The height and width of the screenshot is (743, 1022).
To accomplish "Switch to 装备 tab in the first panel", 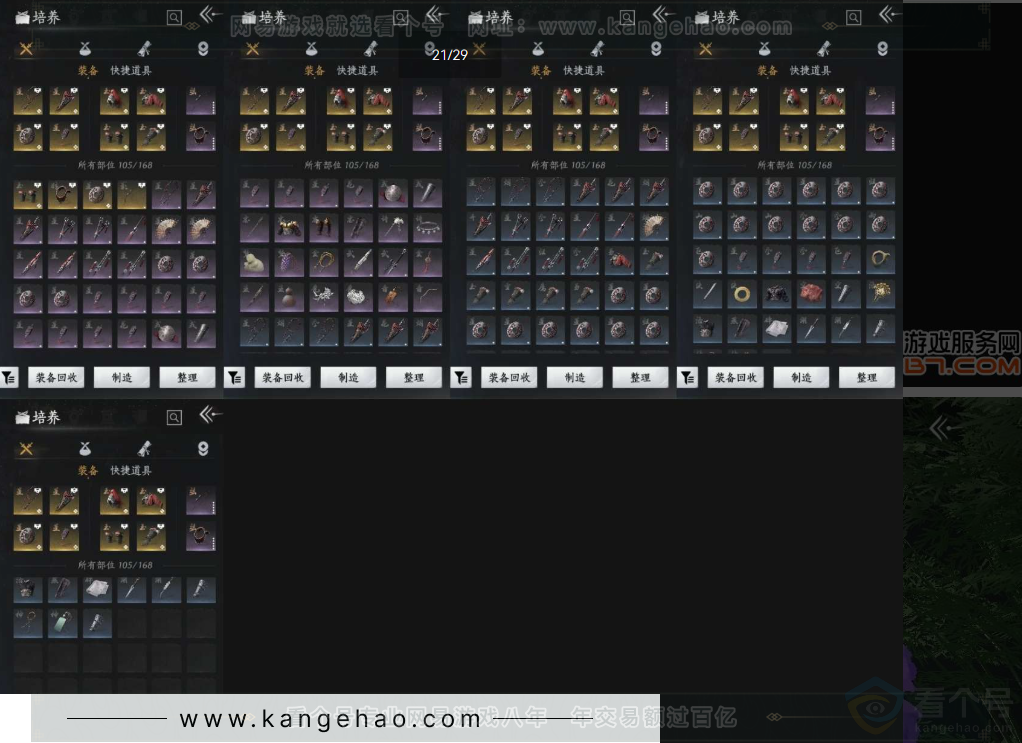I will click(88, 70).
